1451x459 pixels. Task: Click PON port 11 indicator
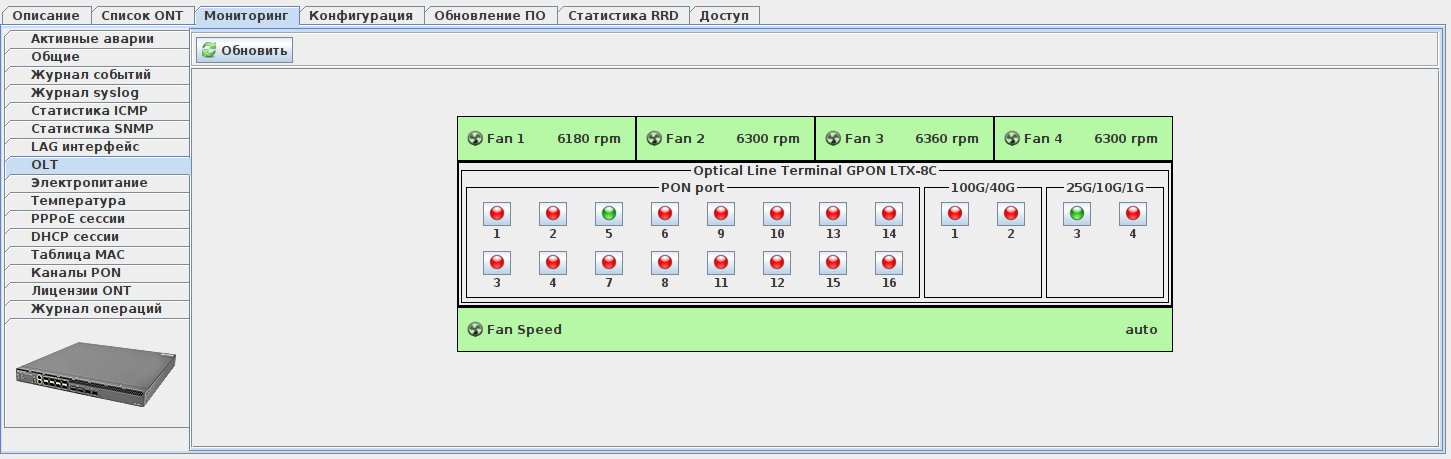[x=720, y=262]
